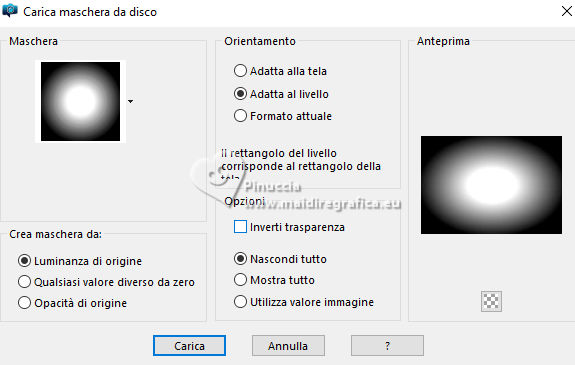Click the Anteprima preview image
Screen dimensions: 575x365
pyautogui.click(x=491, y=185)
